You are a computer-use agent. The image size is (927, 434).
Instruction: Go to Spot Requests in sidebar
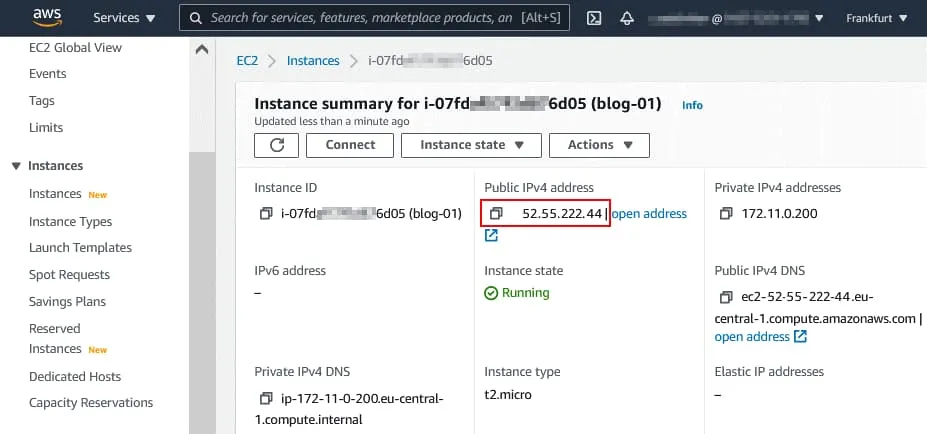pyautogui.click(x=69, y=275)
